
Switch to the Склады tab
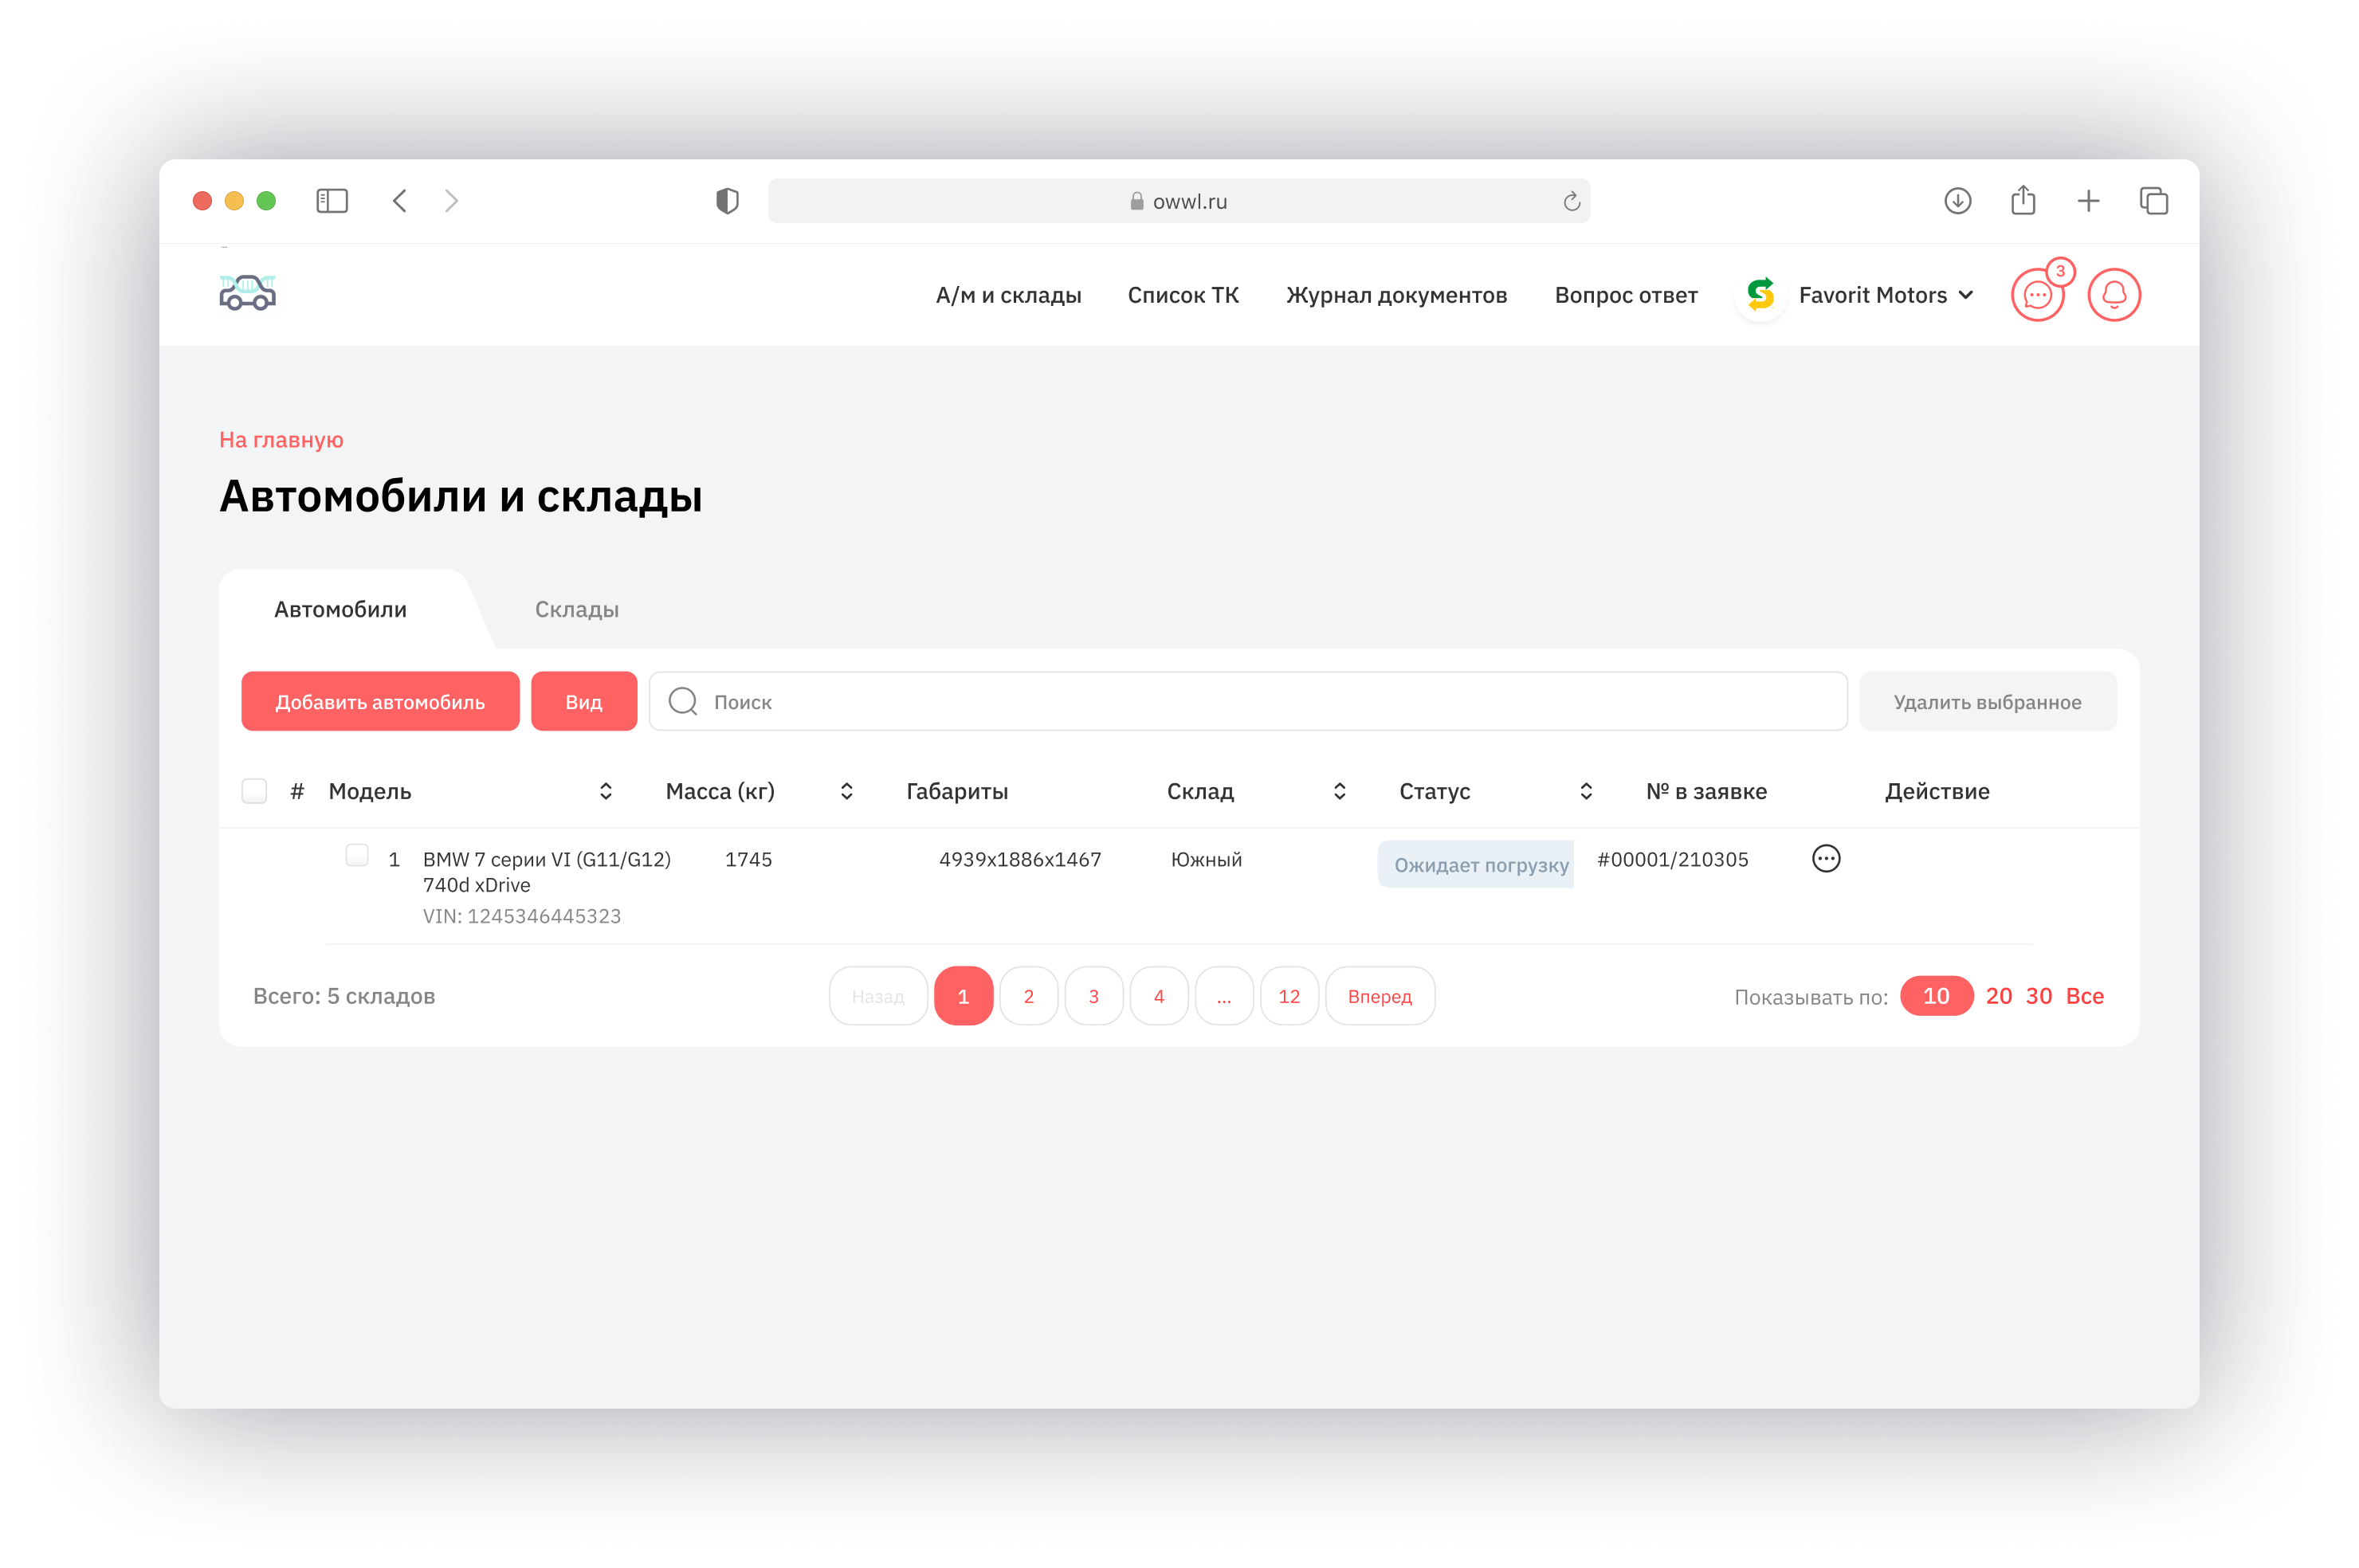coord(576,609)
